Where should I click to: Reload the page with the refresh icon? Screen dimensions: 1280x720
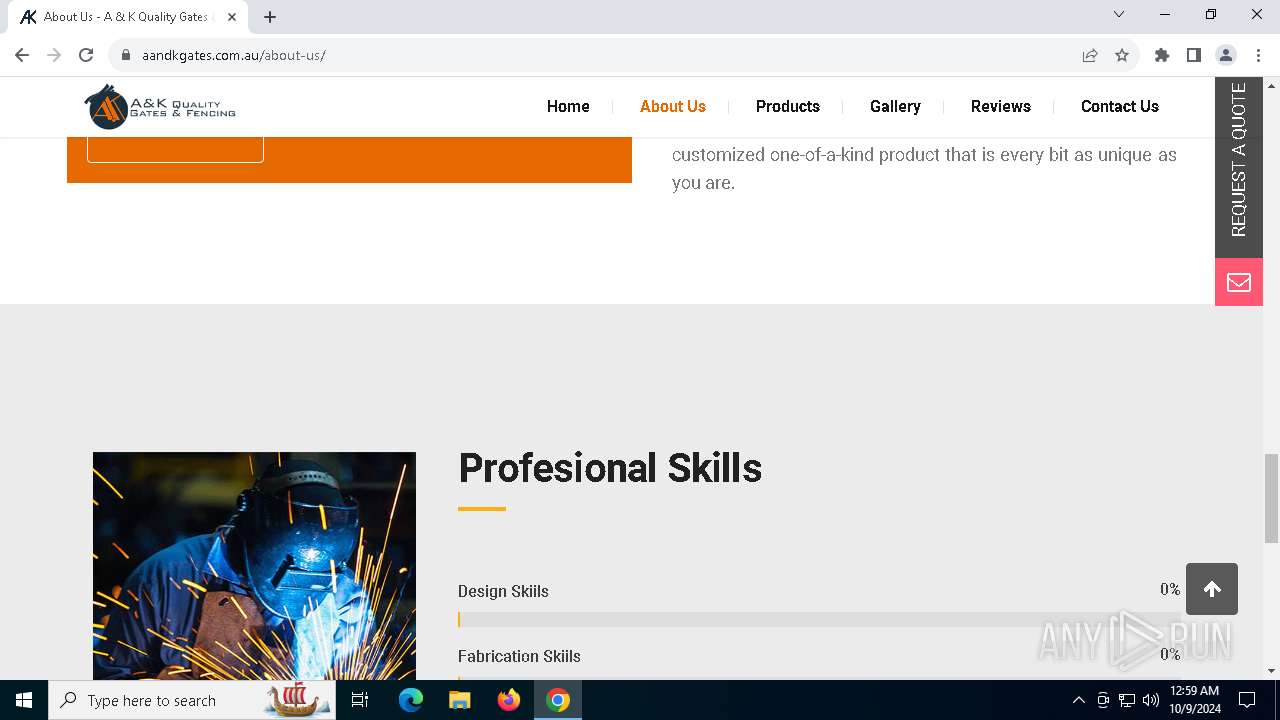click(x=86, y=55)
